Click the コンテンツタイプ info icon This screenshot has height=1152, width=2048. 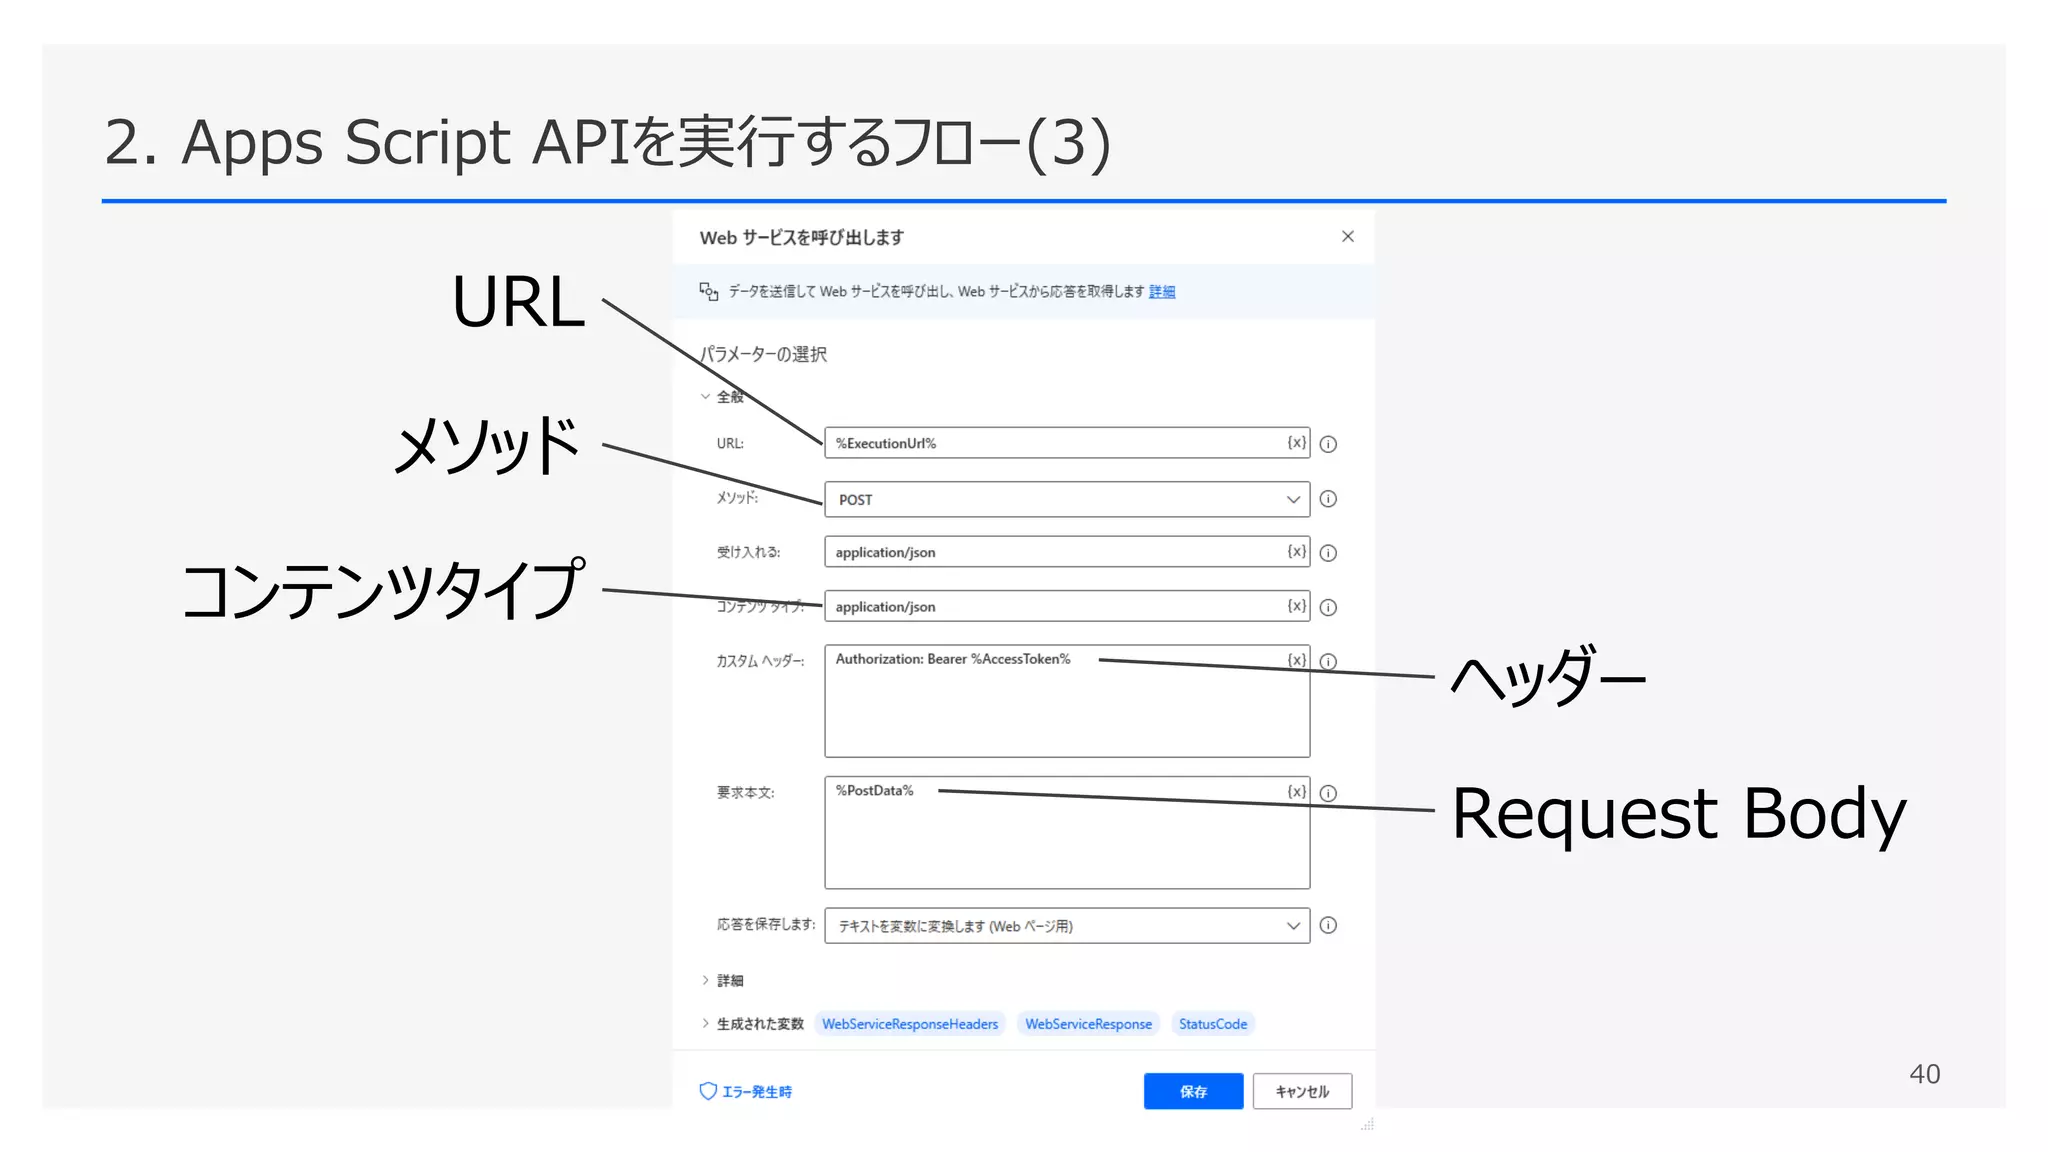coord(1328,607)
